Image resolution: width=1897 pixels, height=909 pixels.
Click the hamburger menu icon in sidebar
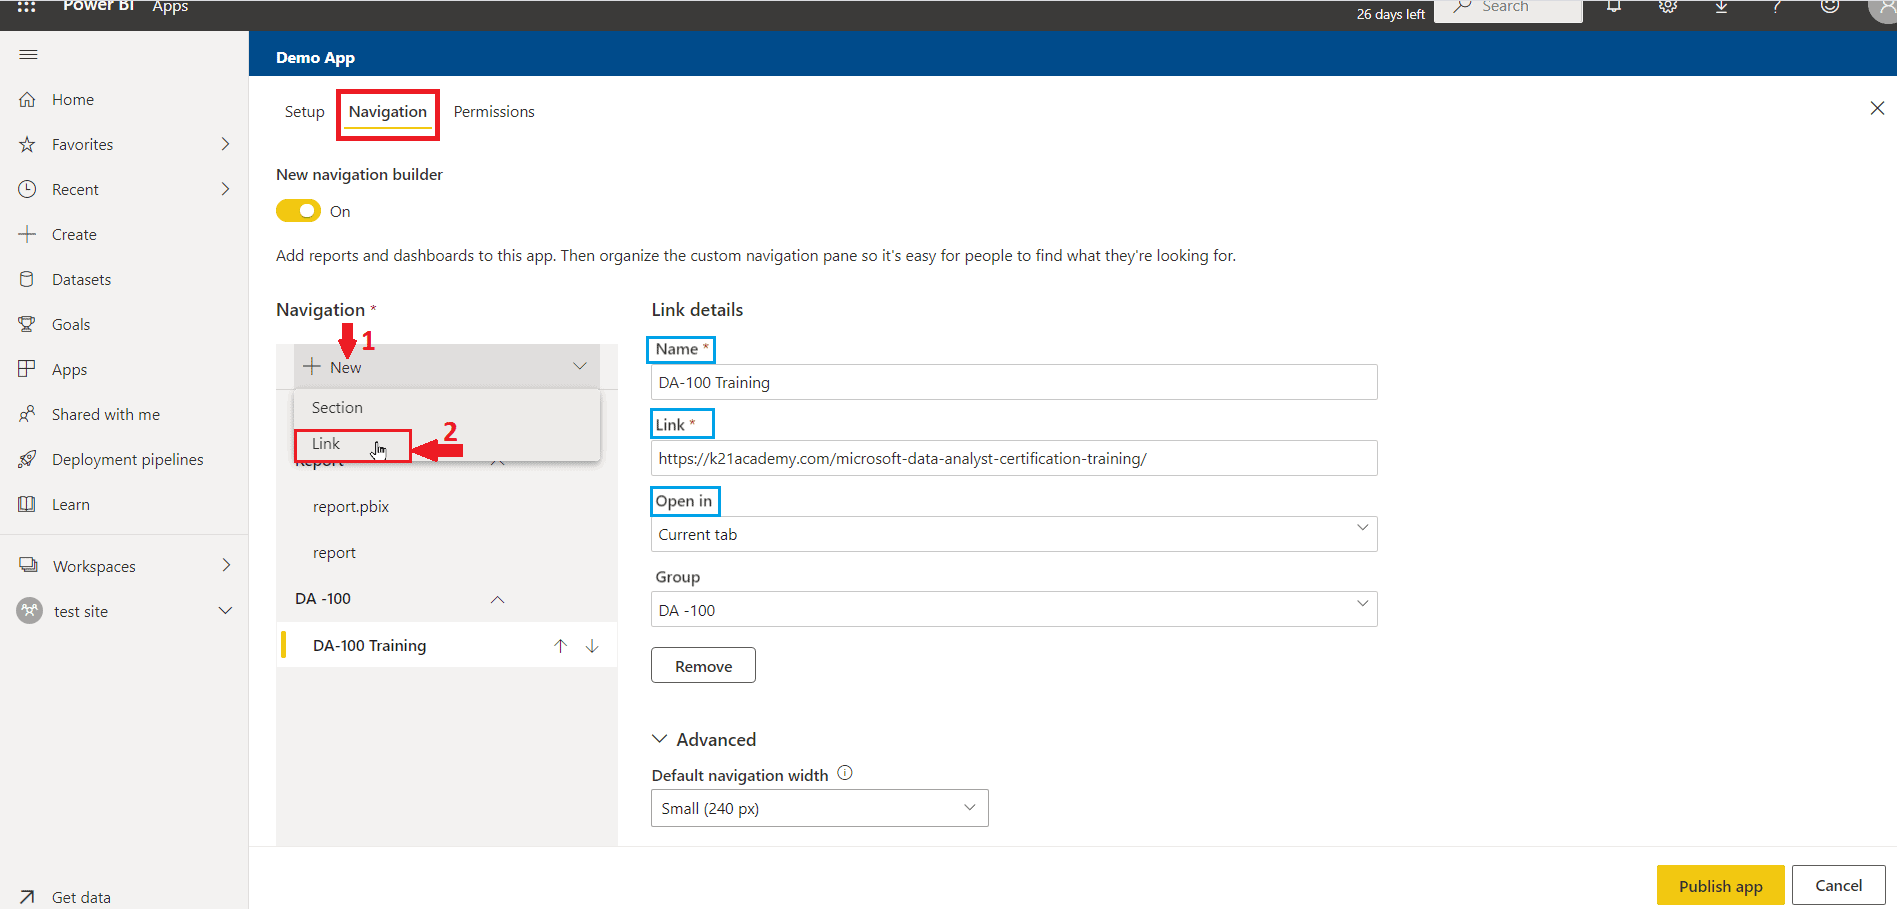coord(28,54)
